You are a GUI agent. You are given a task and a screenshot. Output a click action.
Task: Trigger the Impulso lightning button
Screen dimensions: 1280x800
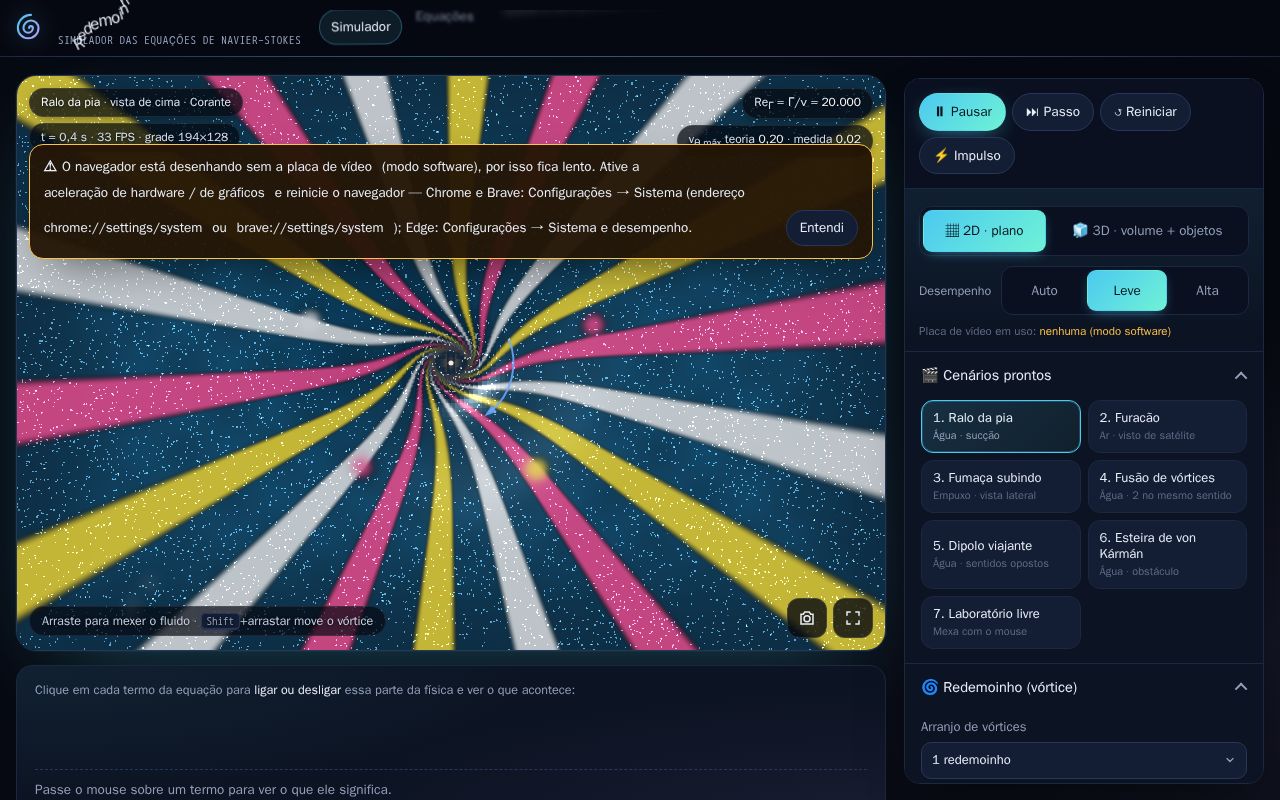(967, 156)
